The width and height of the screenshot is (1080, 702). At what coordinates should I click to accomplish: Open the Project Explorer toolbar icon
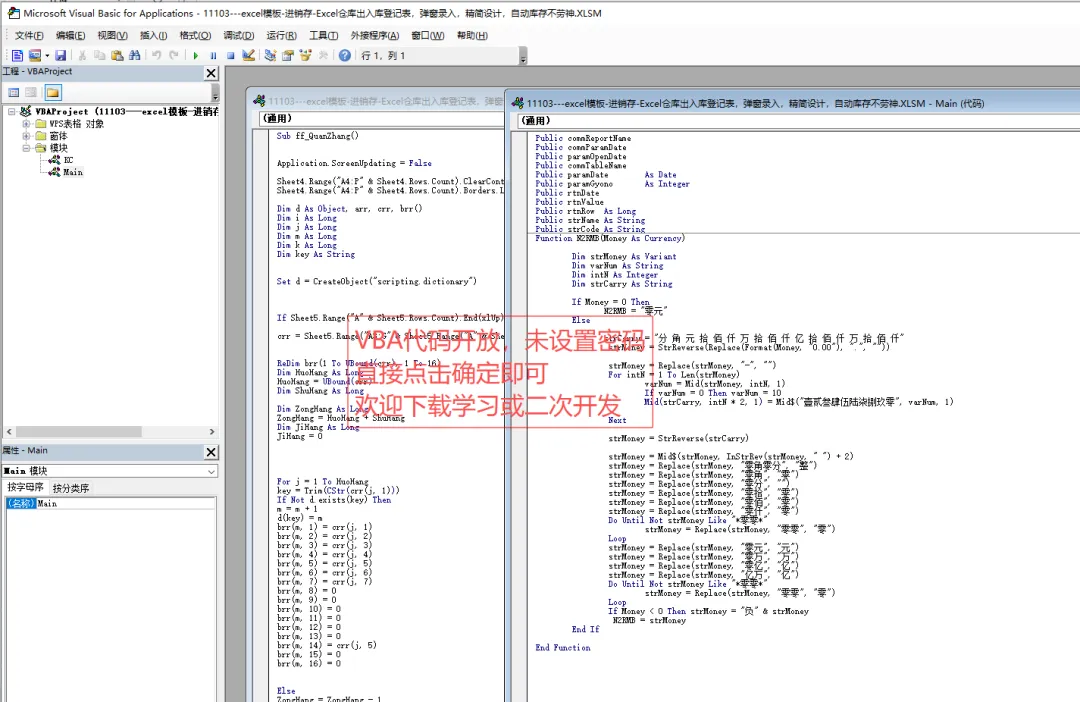(270, 55)
